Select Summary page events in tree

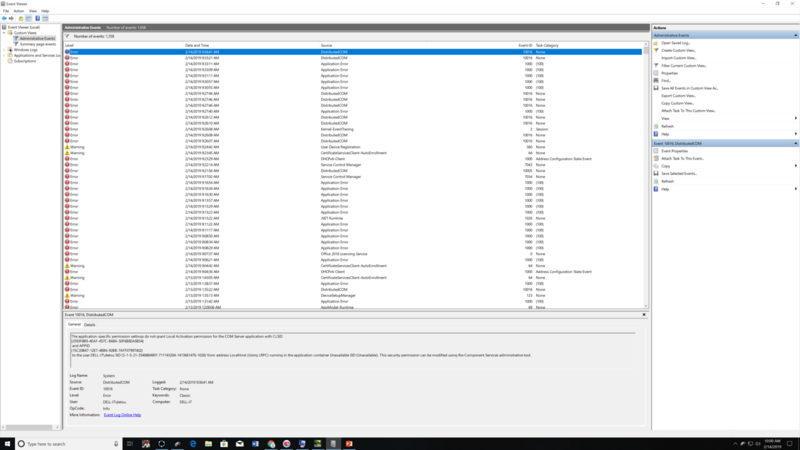point(38,44)
